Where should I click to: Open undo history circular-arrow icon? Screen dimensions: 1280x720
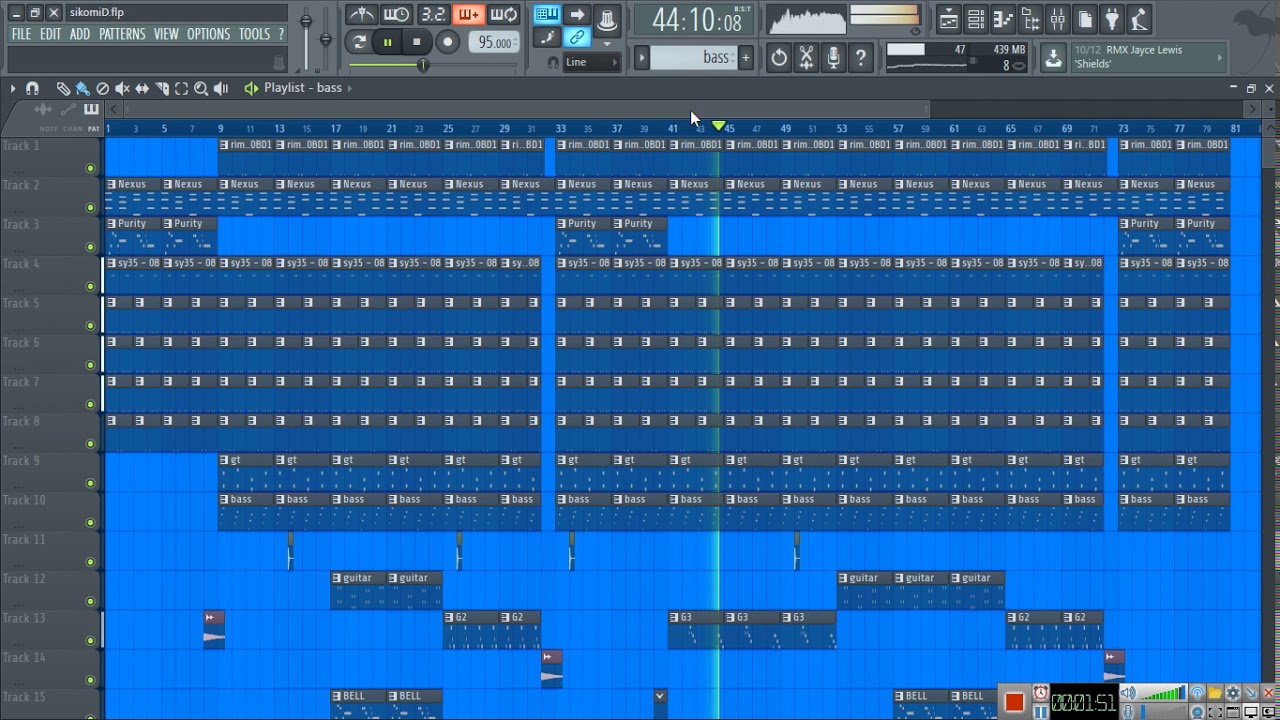tap(779, 58)
